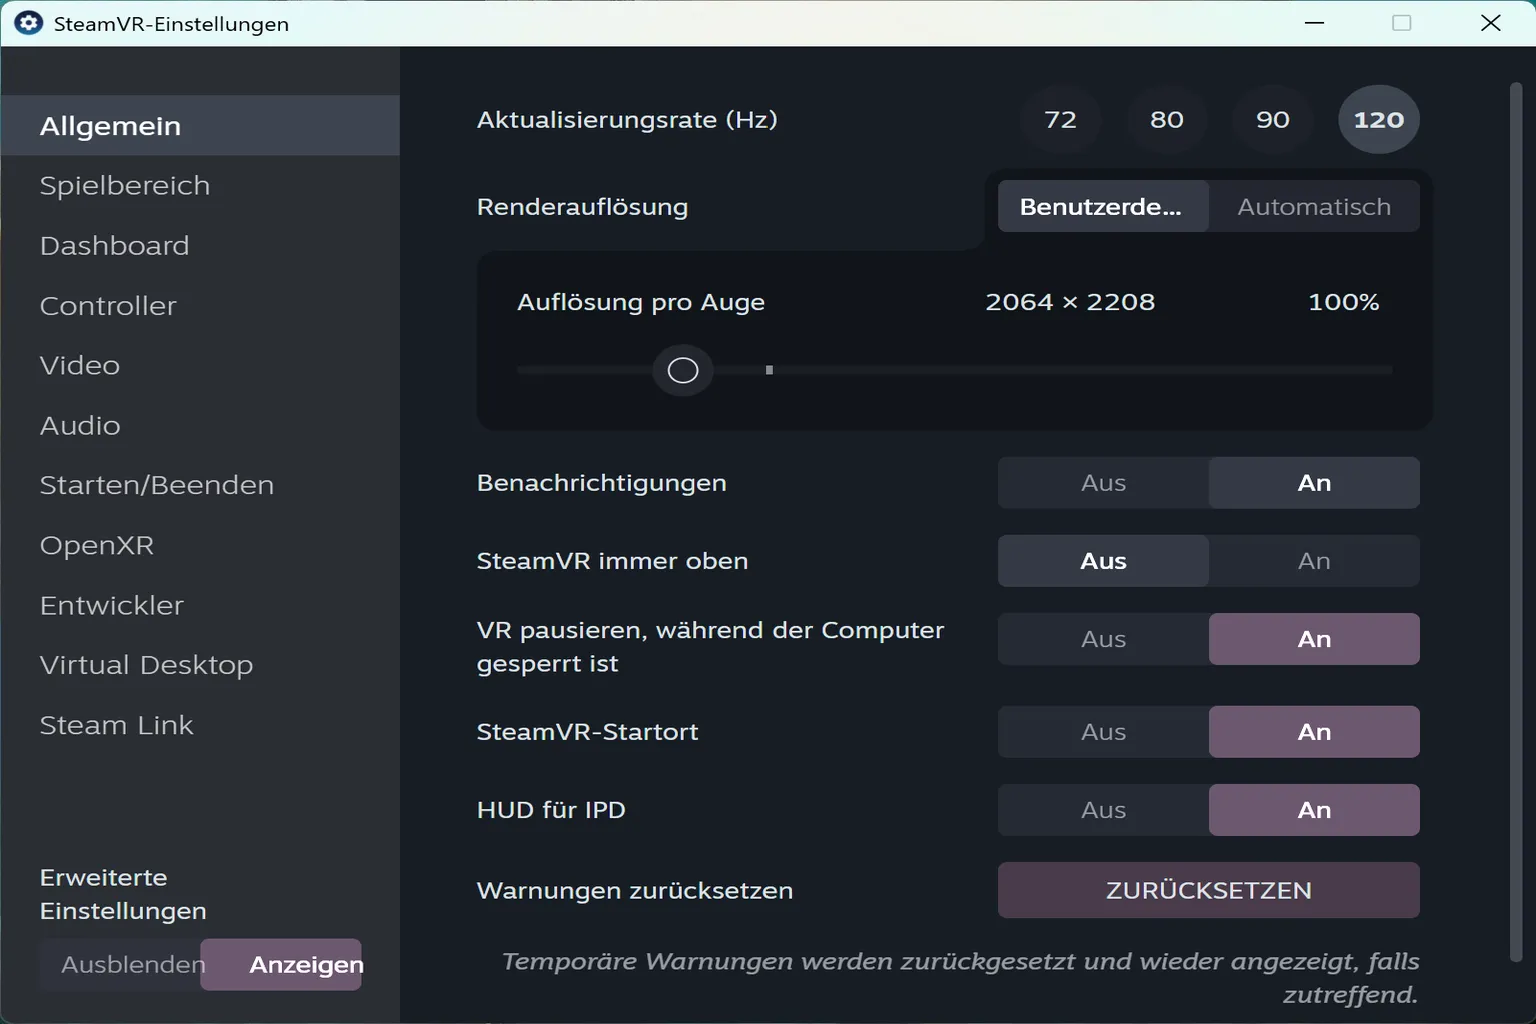This screenshot has width=1536, height=1024.
Task: Select Benutzerdefiniert render resolution mode
Action: [1103, 207]
